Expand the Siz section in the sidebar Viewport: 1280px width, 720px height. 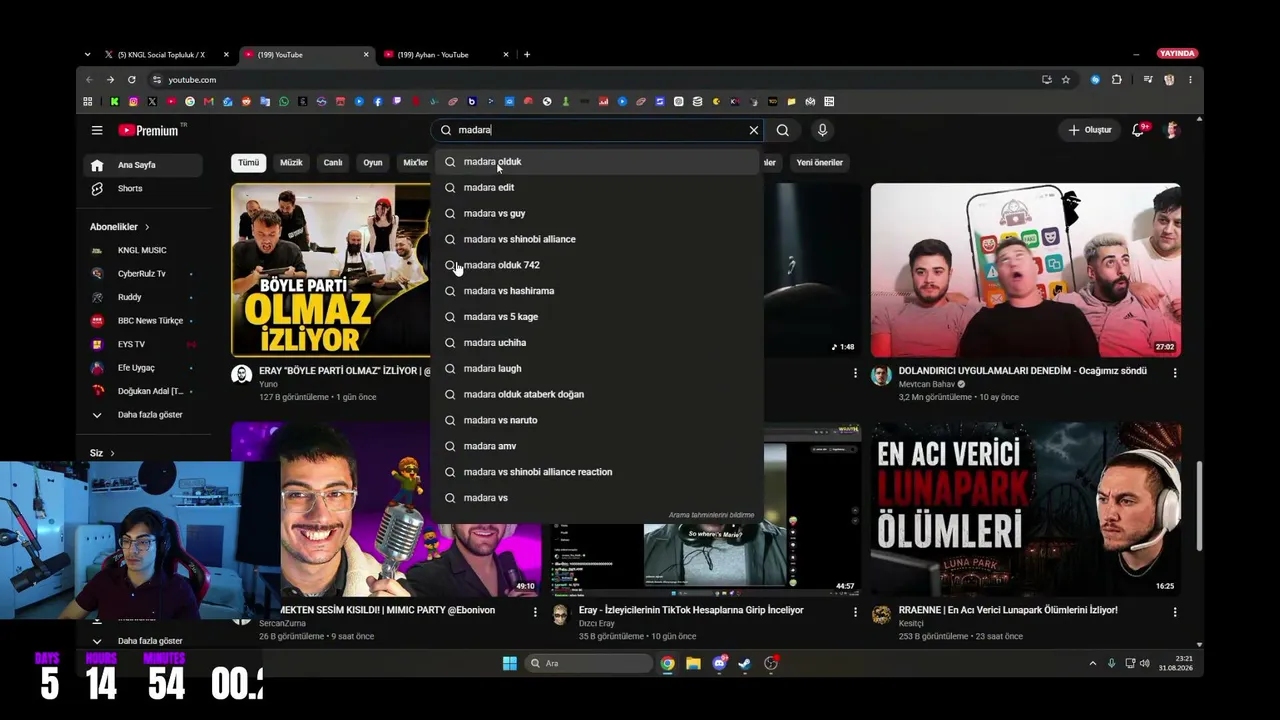(x=103, y=453)
